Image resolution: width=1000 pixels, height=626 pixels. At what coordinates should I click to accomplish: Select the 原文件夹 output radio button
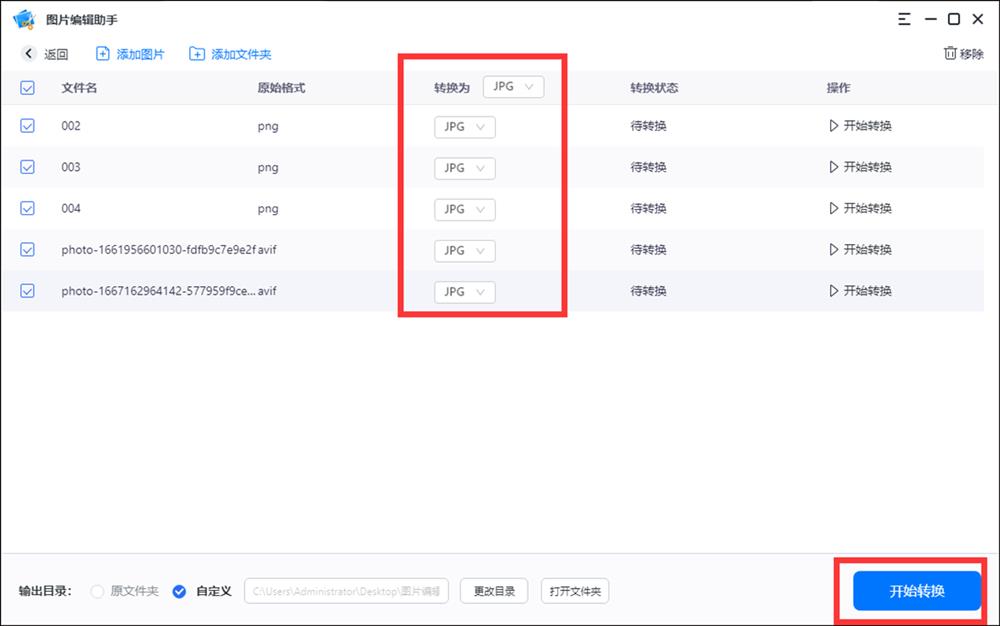pos(97,591)
